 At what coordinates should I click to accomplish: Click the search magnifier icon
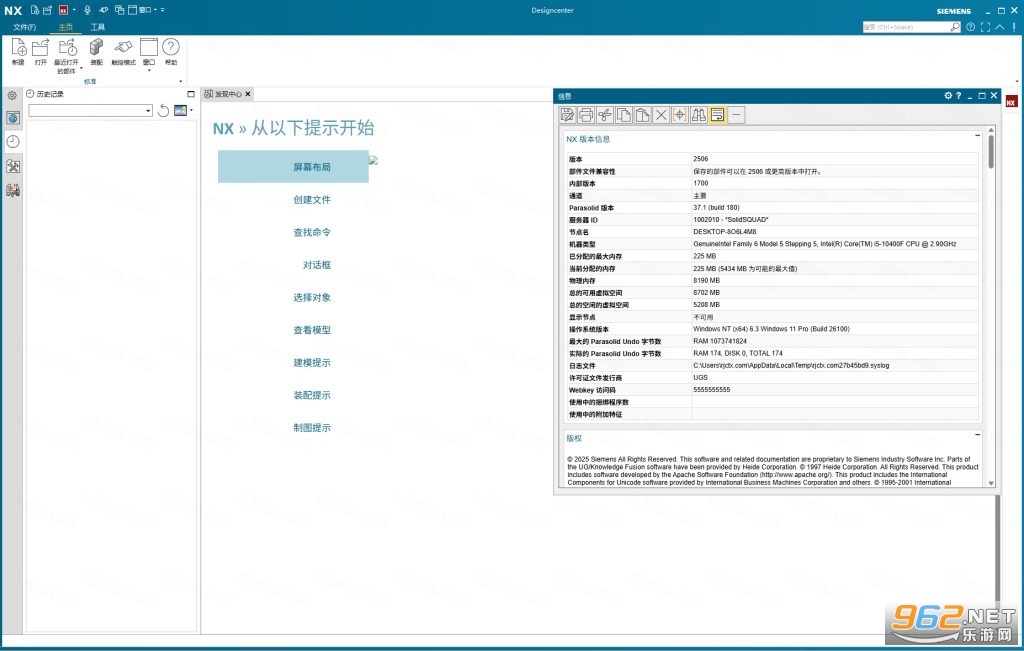coord(955,27)
